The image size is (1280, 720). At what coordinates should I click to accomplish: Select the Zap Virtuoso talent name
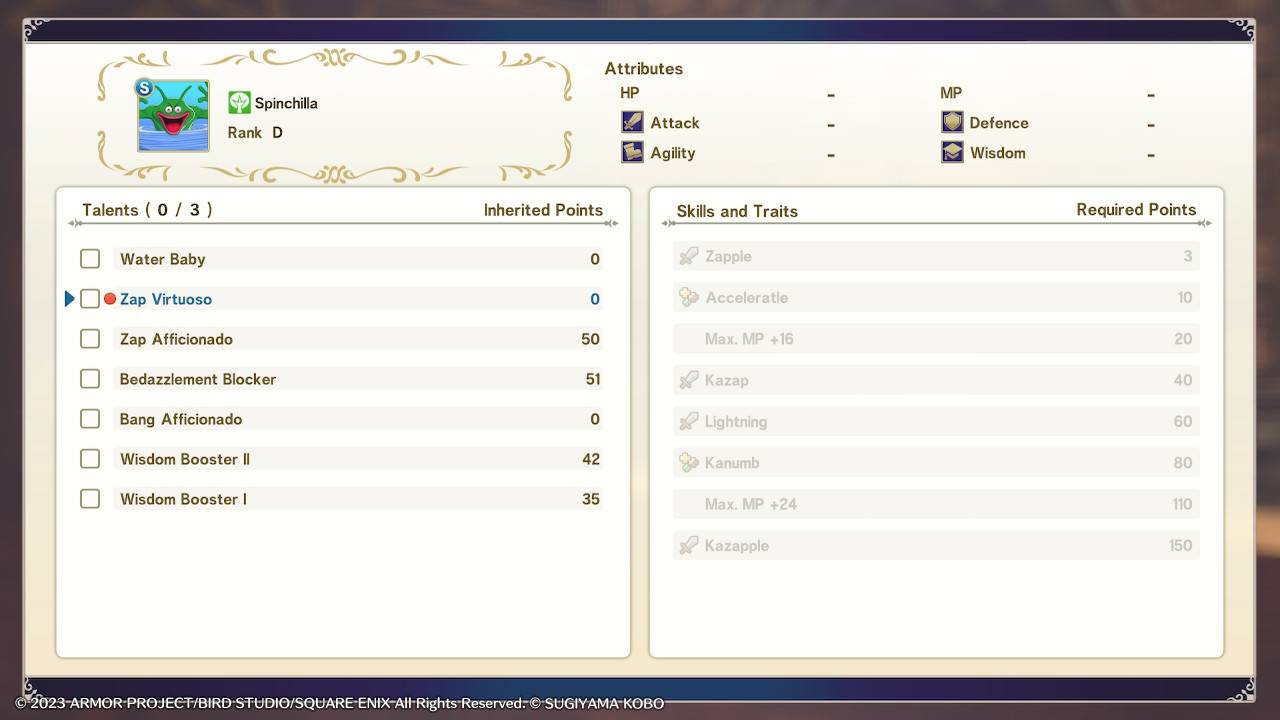pos(166,299)
